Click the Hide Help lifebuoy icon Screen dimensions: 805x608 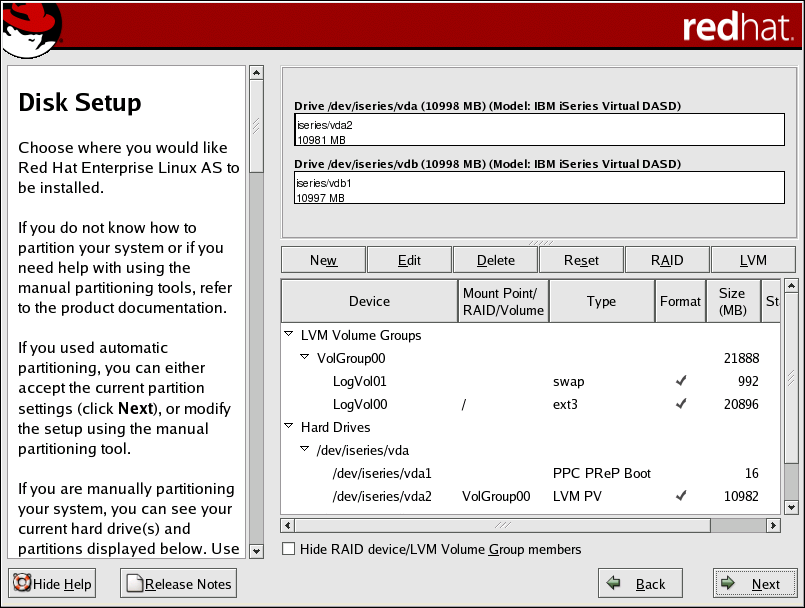point(21,584)
